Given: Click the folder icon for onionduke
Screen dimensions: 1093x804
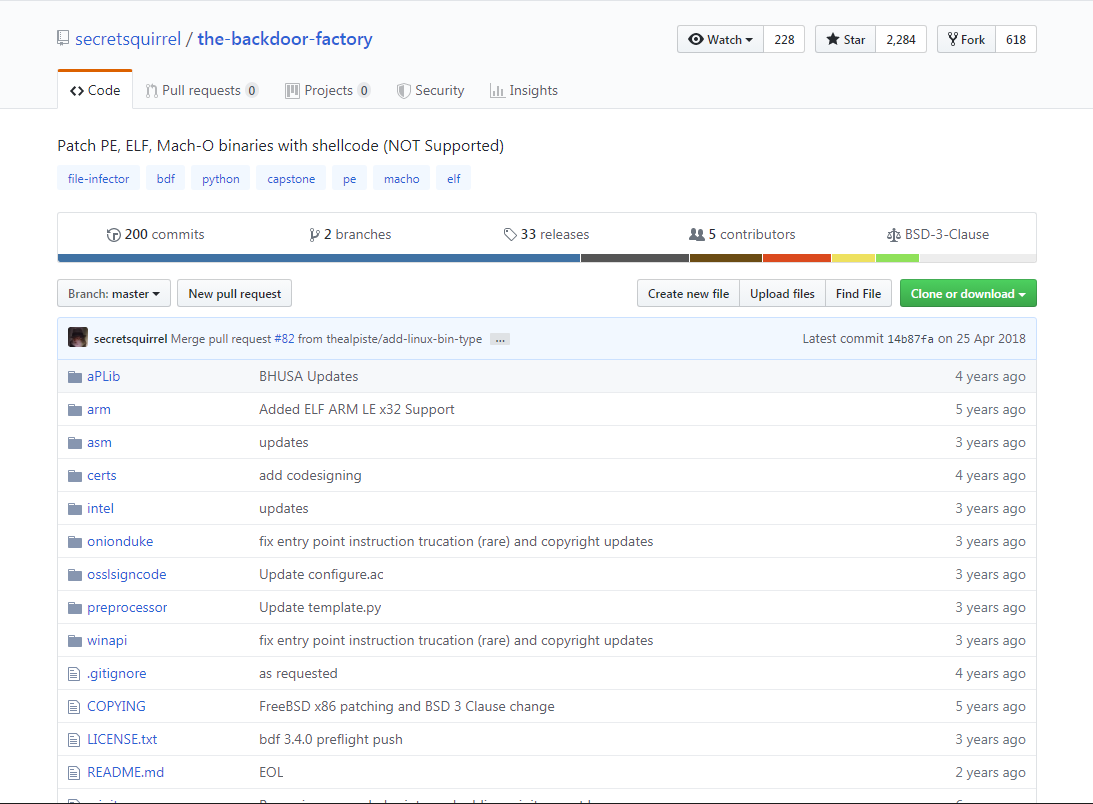Looking at the screenshot, I should [x=75, y=542].
